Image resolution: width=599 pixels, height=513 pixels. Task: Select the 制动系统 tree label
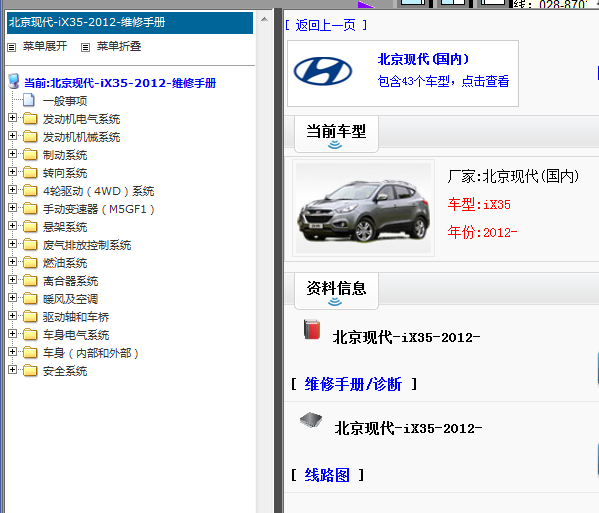[x=65, y=155]
